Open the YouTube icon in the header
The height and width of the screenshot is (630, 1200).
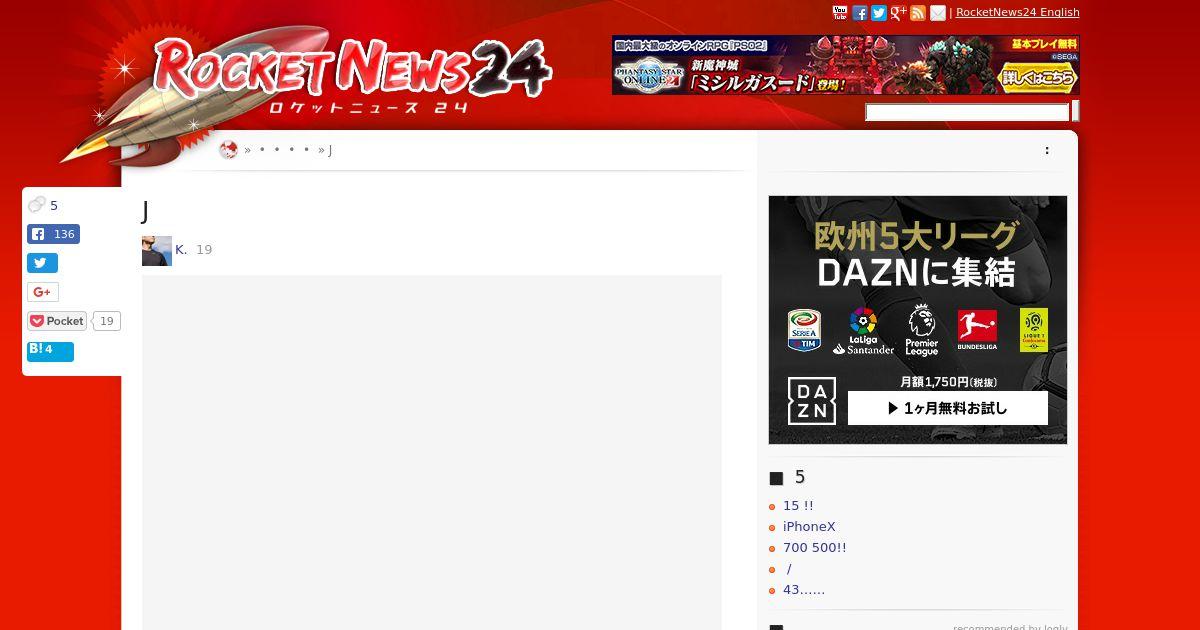tap(840, 12)
